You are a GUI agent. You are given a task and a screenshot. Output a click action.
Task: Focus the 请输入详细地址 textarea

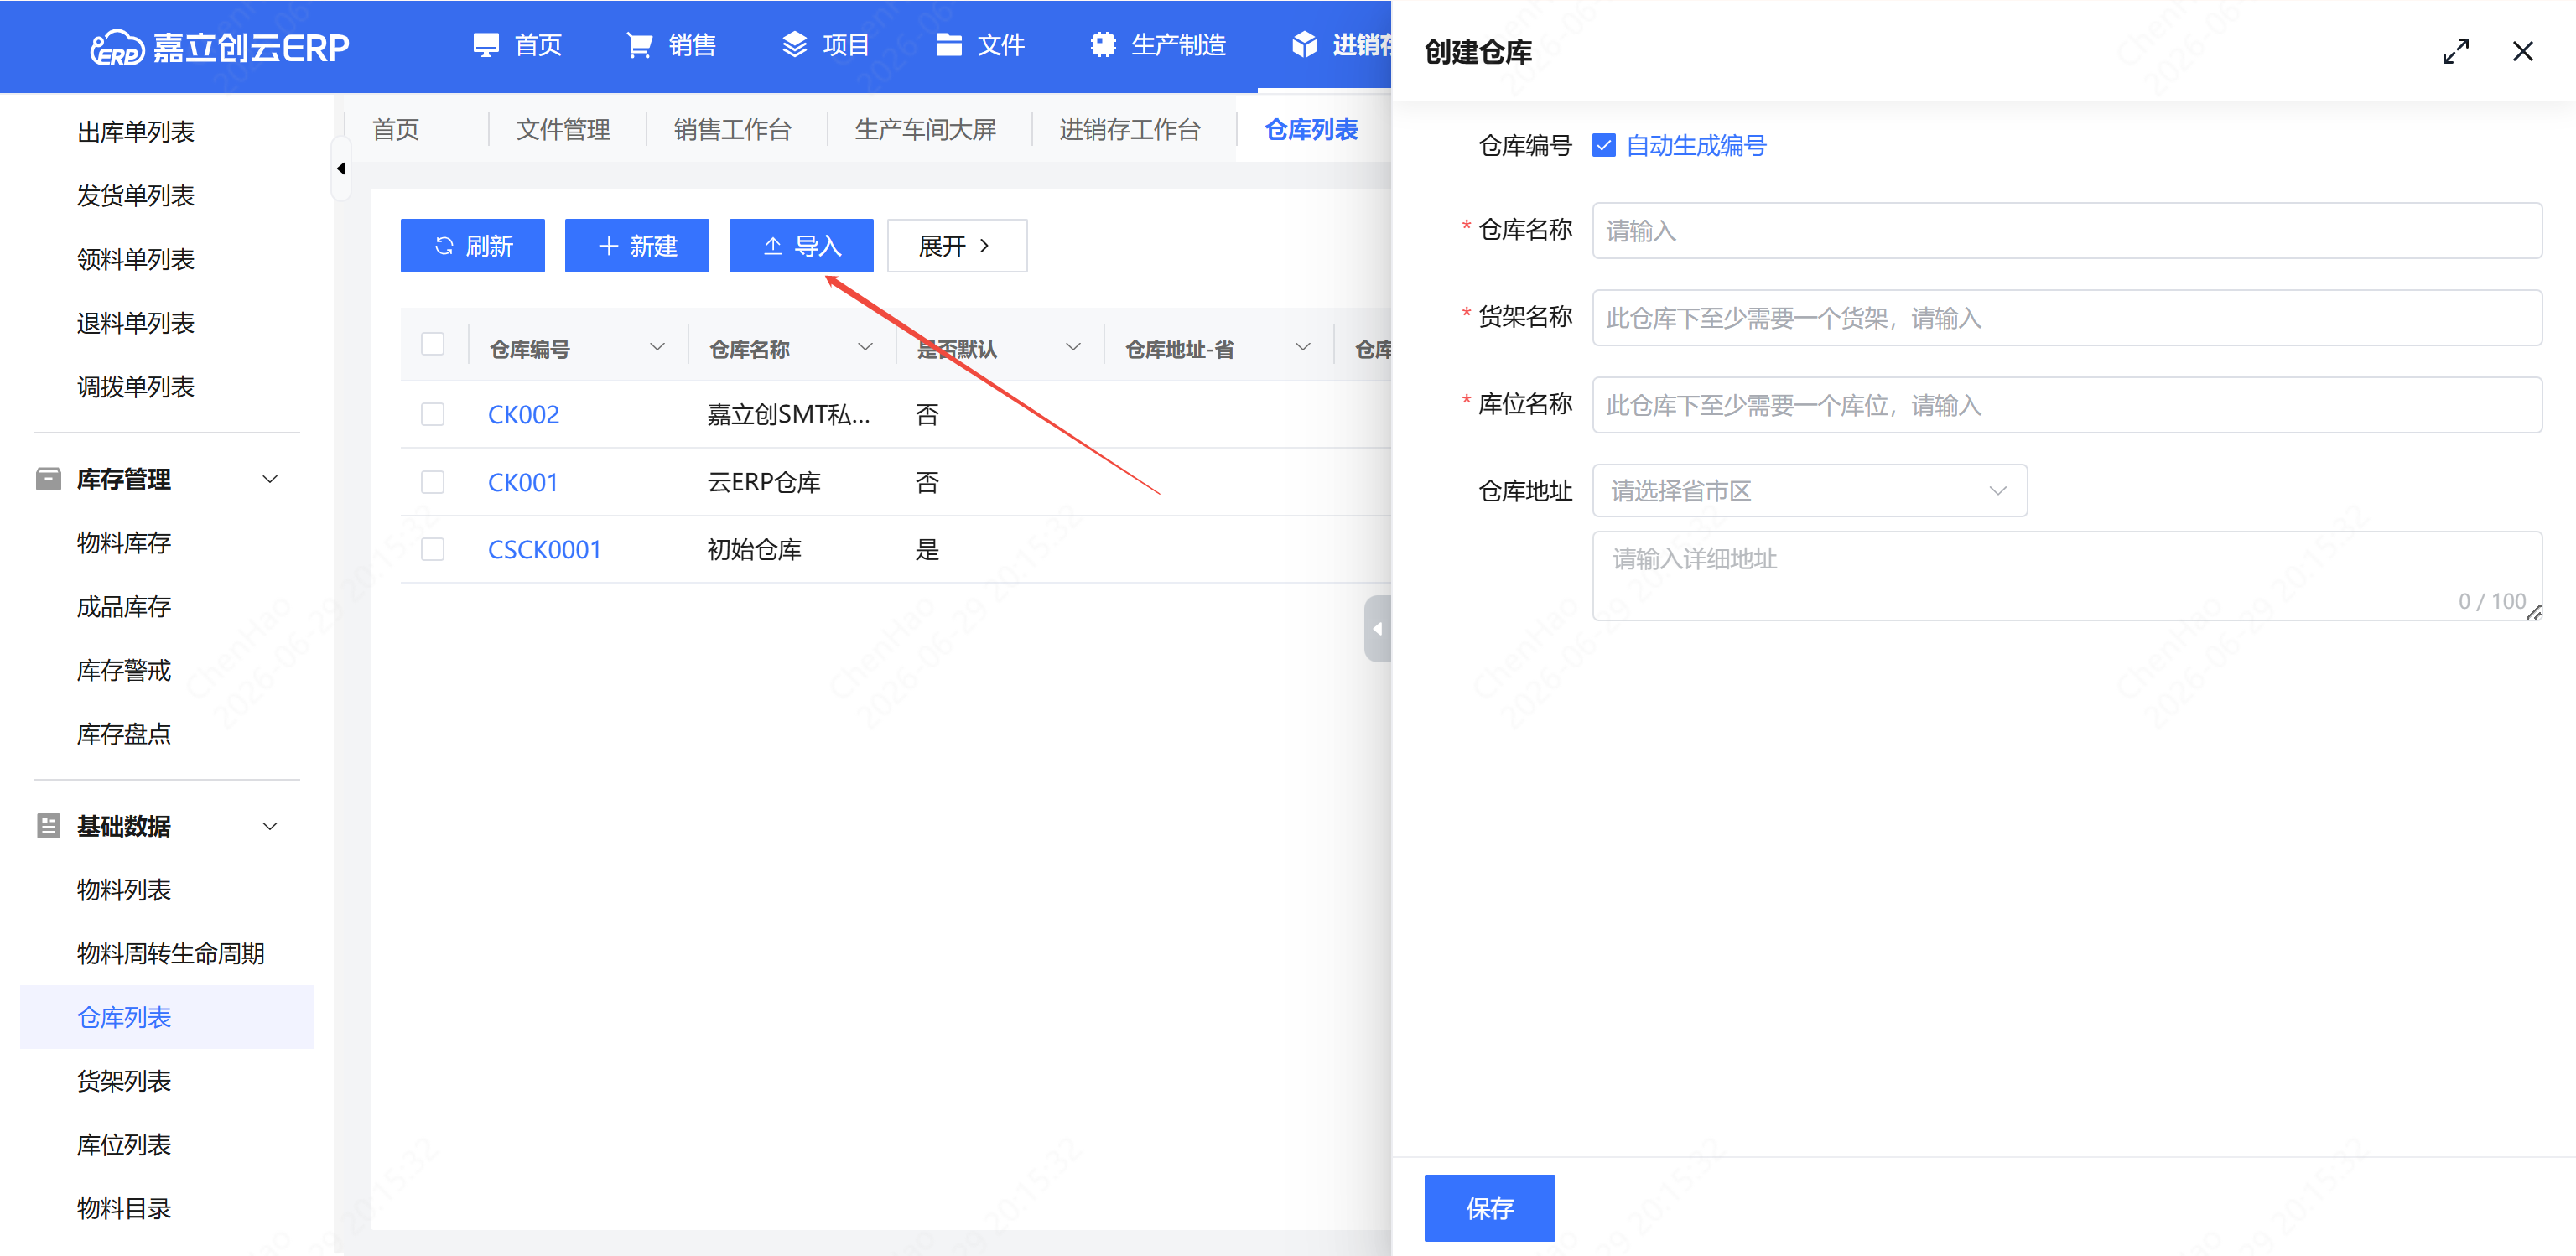pos(2067,576)
